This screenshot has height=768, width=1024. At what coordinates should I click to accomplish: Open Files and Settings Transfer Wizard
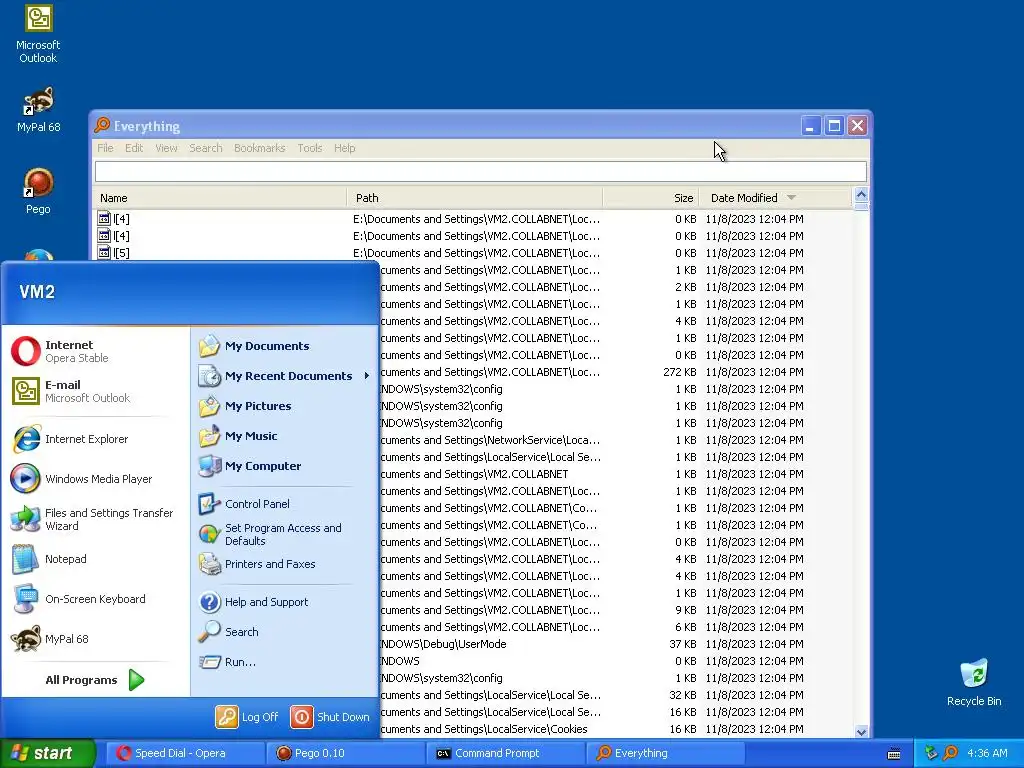tap(95, 519)
